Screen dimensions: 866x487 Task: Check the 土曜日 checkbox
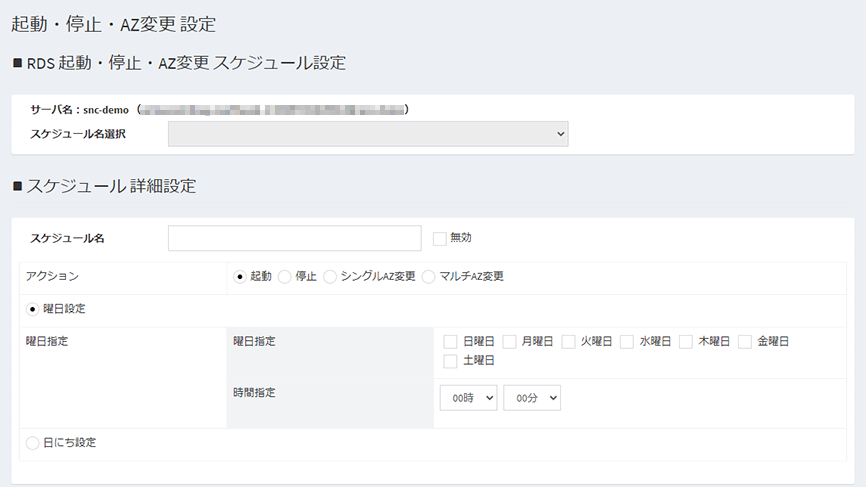click(450, 361)
